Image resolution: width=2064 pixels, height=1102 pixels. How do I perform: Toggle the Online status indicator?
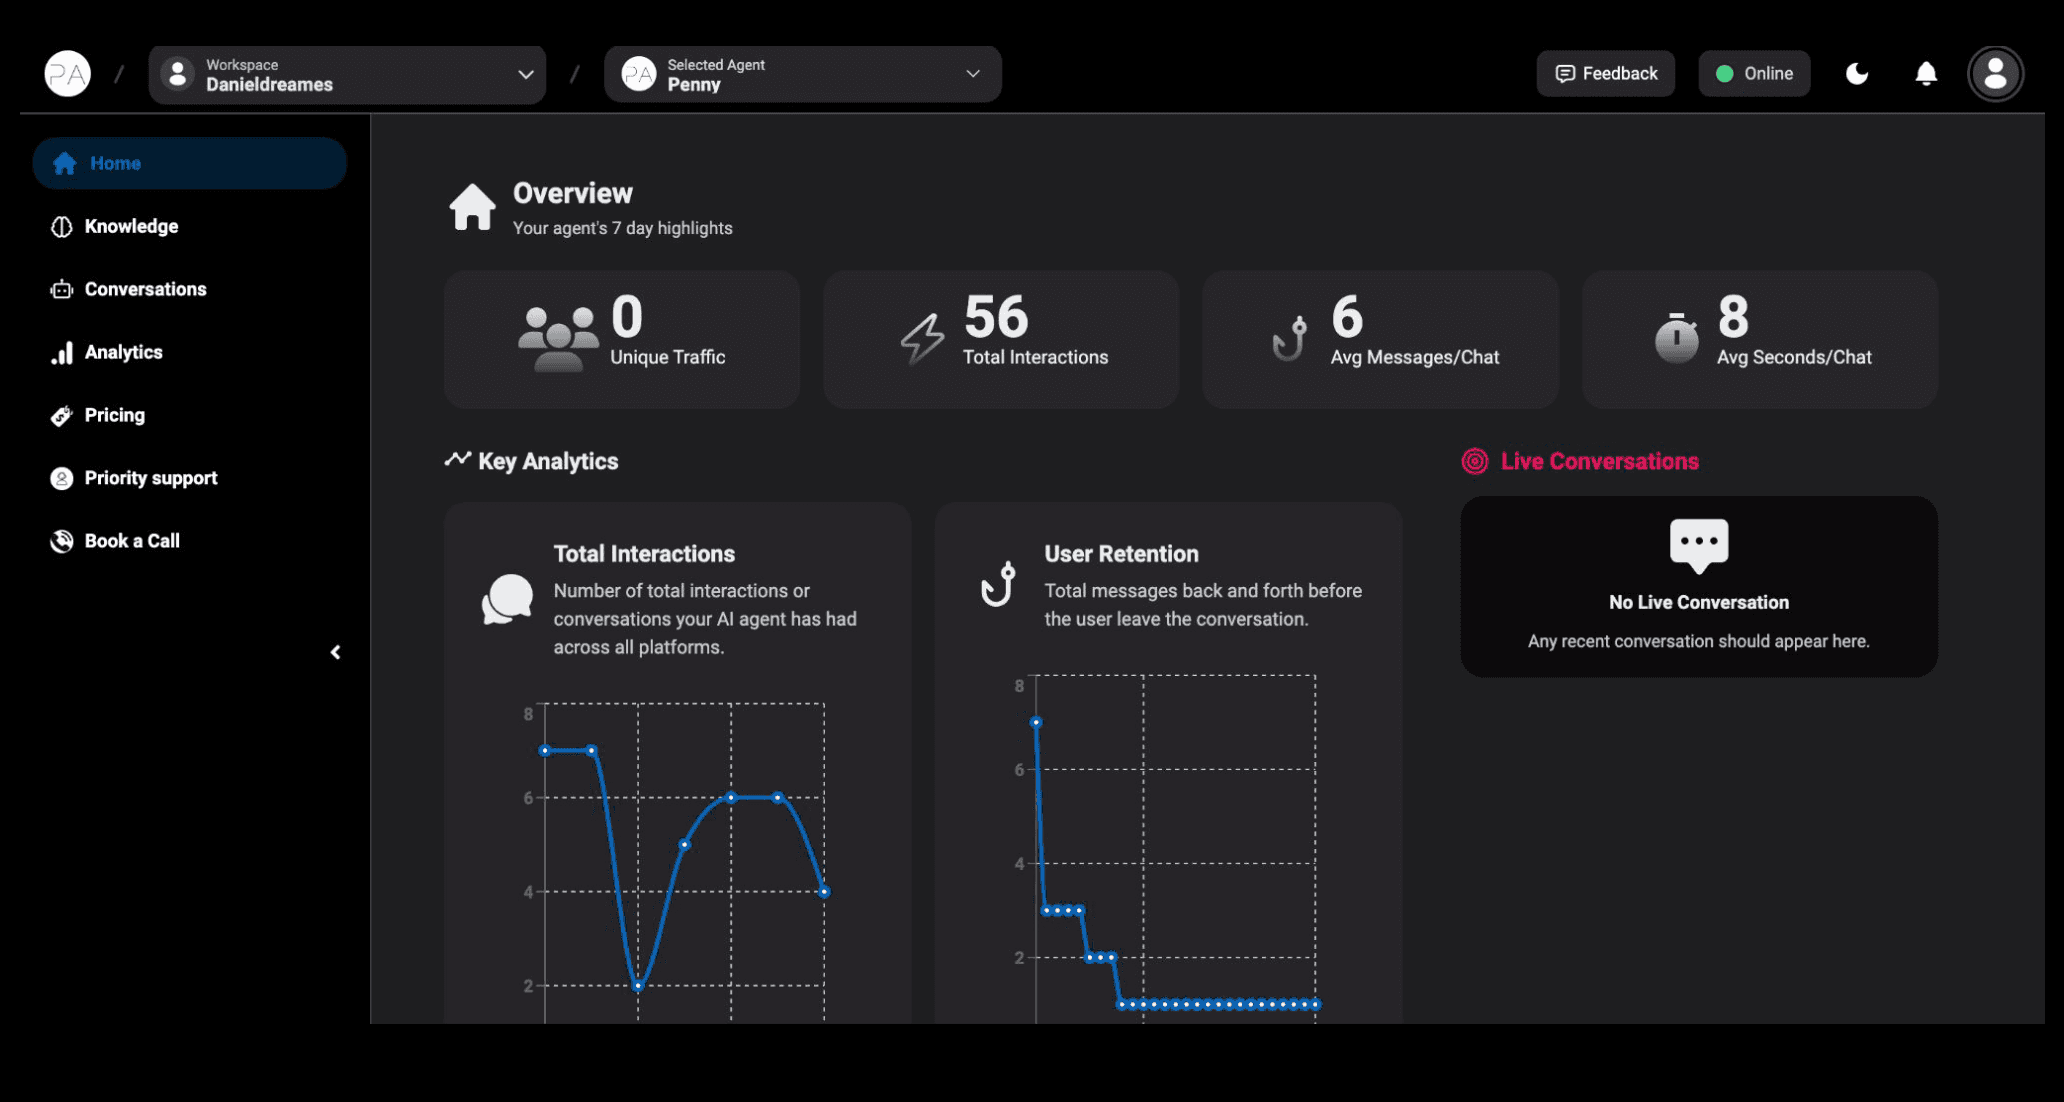click(1754, 74)
